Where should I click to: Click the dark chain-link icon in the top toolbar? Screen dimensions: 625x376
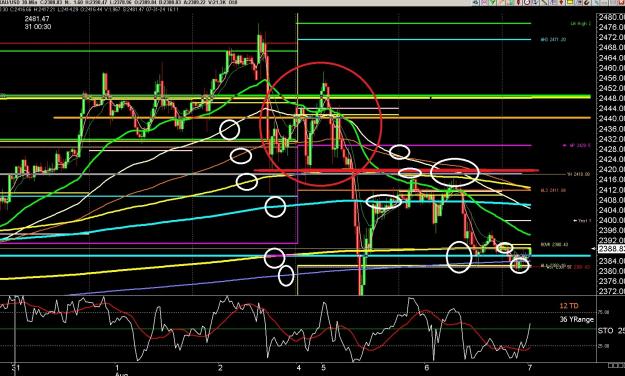(x=586, y=2)
